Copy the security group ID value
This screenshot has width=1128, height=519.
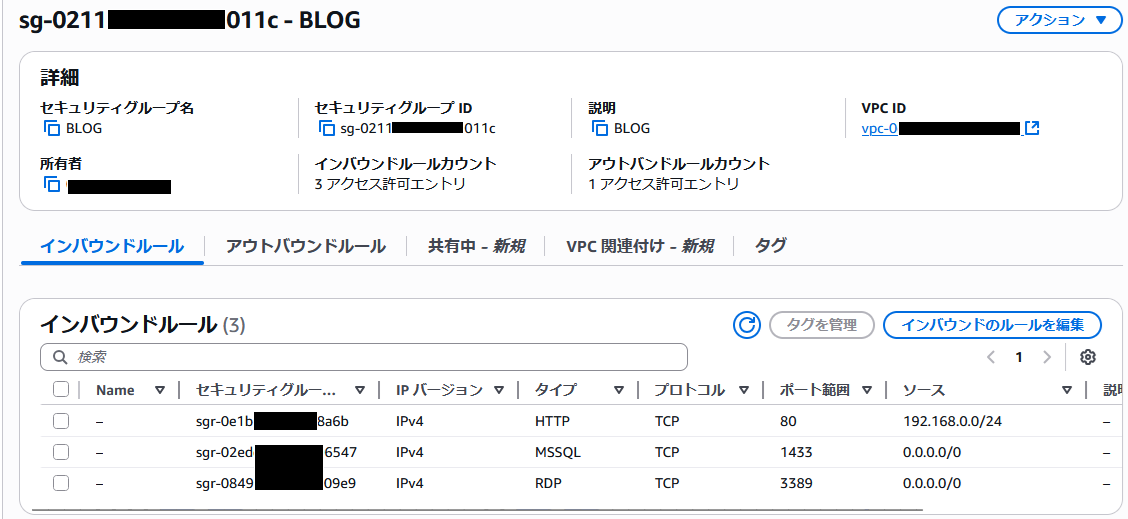(x=326, y=128)
